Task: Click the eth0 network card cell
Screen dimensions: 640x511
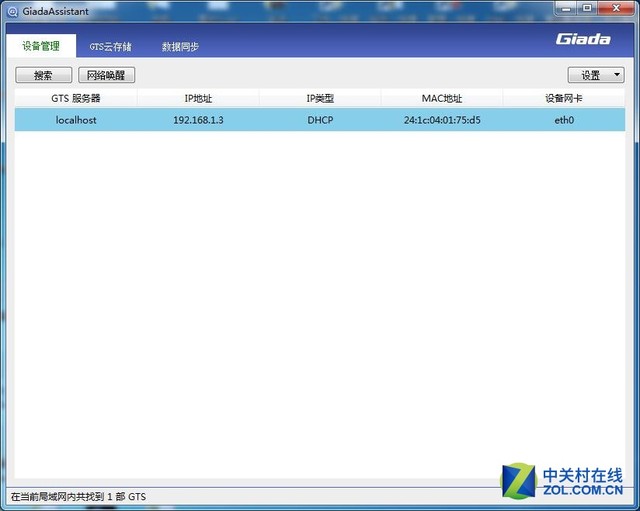Action: click(564, 120)
